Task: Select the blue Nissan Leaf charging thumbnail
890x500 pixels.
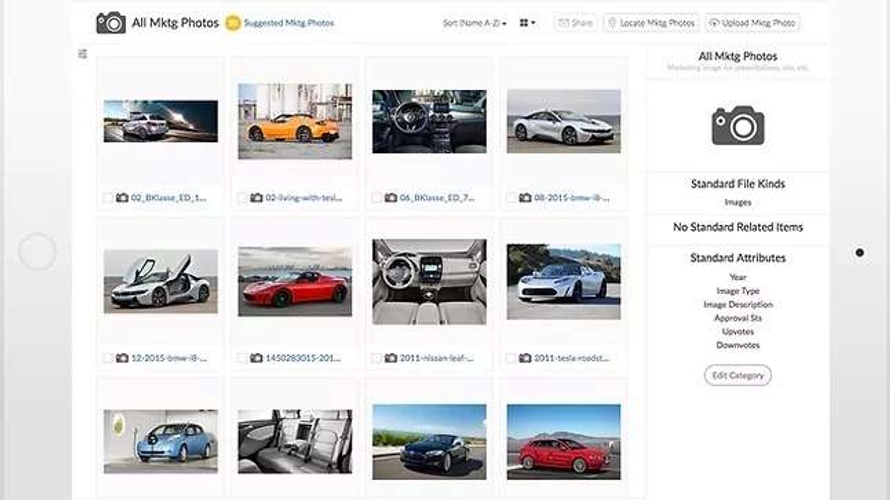Action: click(161, 442)
